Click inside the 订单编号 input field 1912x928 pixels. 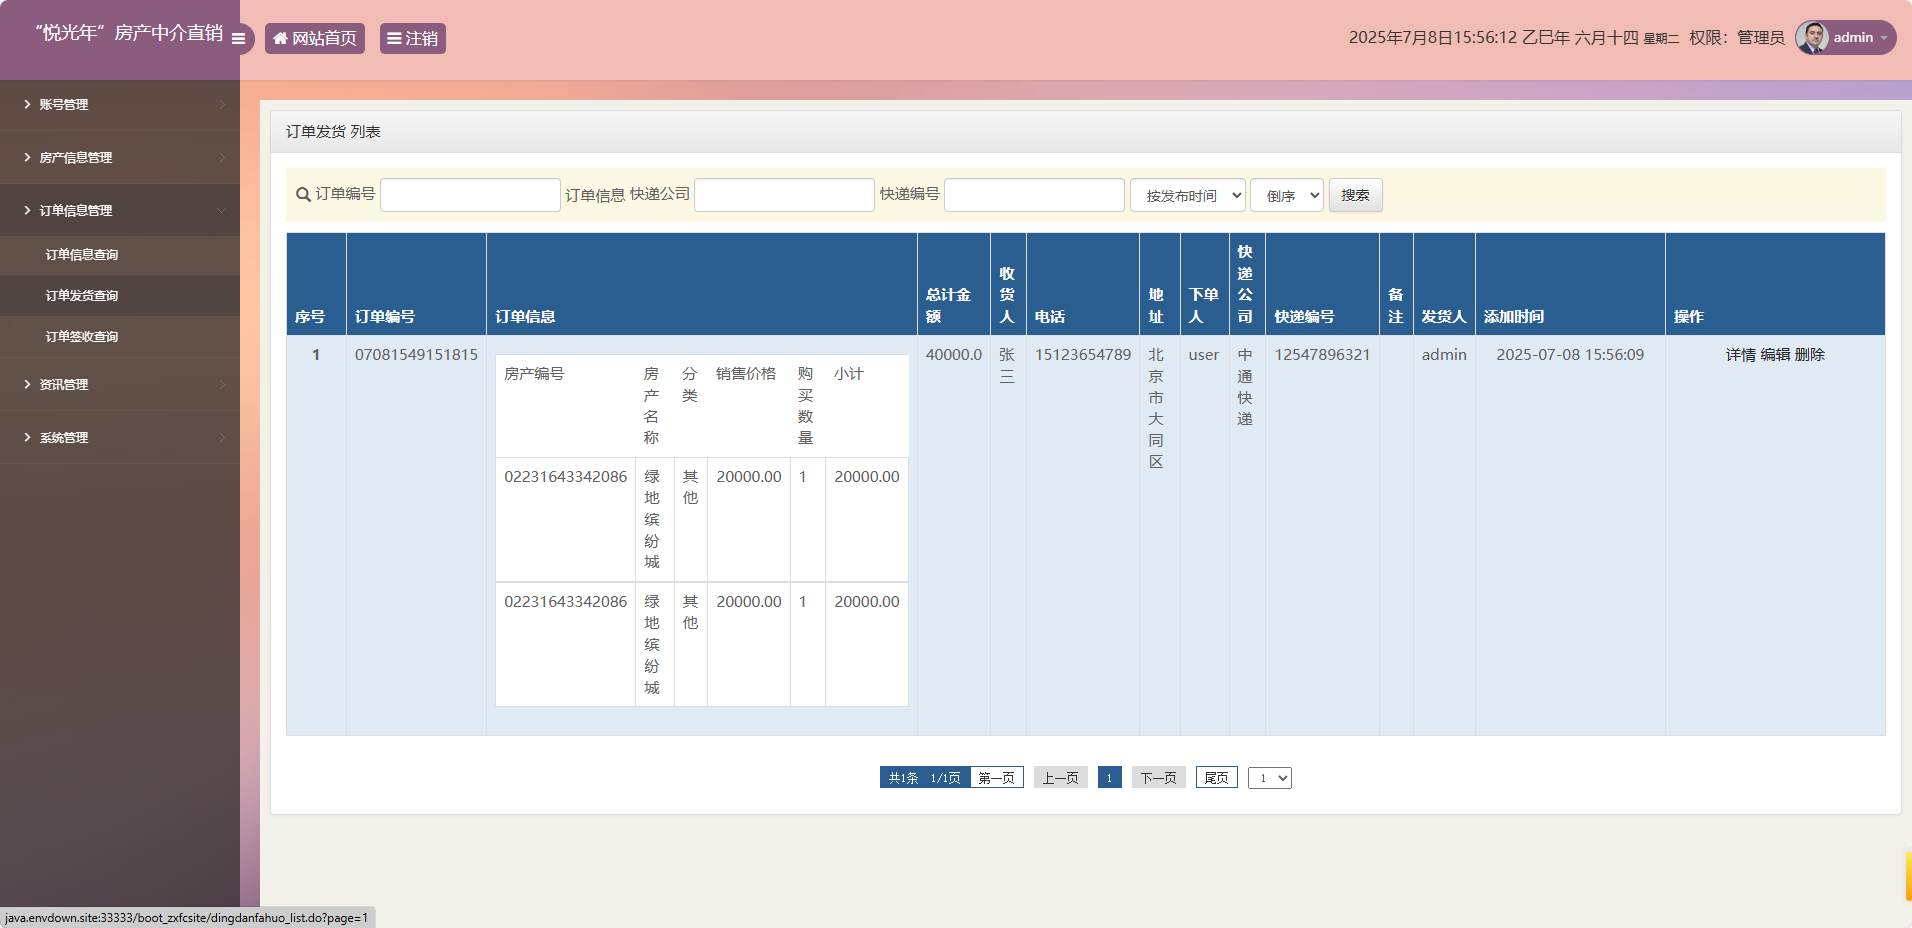tap(469, 195)
